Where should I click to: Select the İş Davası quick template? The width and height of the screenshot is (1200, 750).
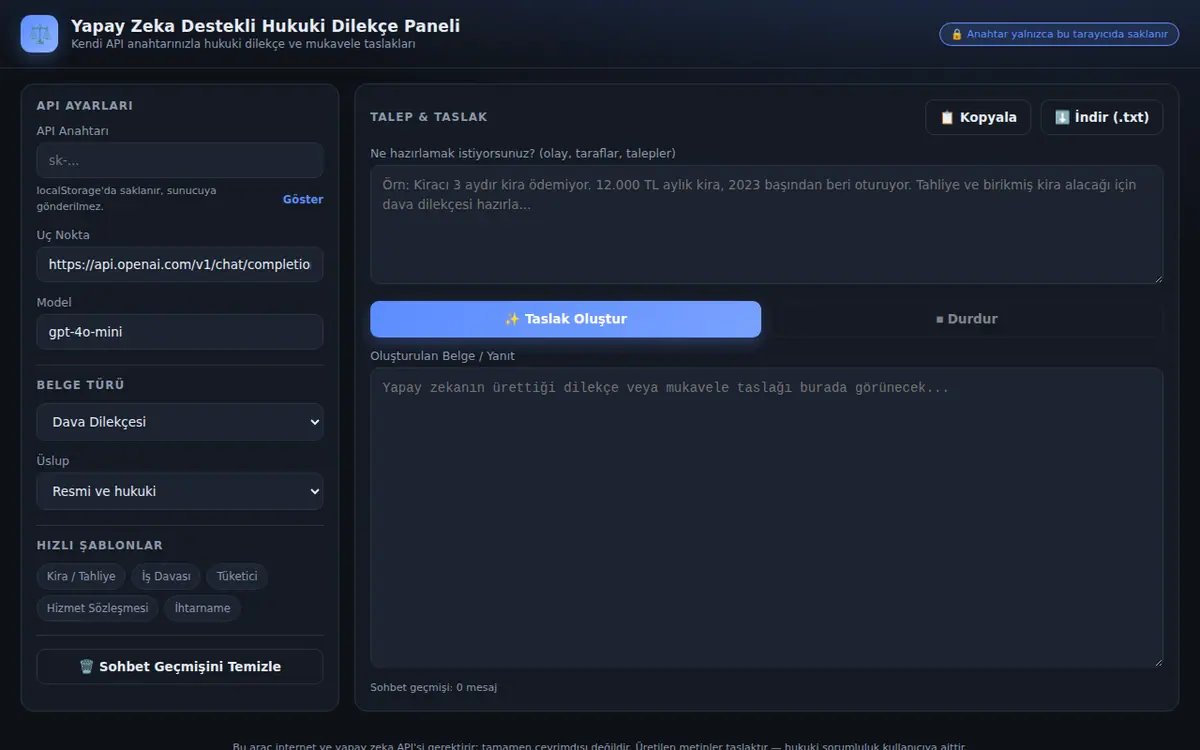(166, 576)
